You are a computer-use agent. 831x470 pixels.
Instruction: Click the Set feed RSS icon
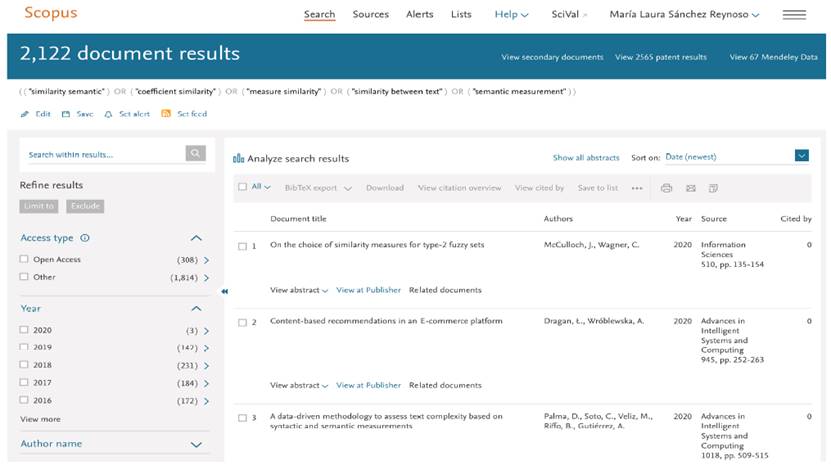166,114
